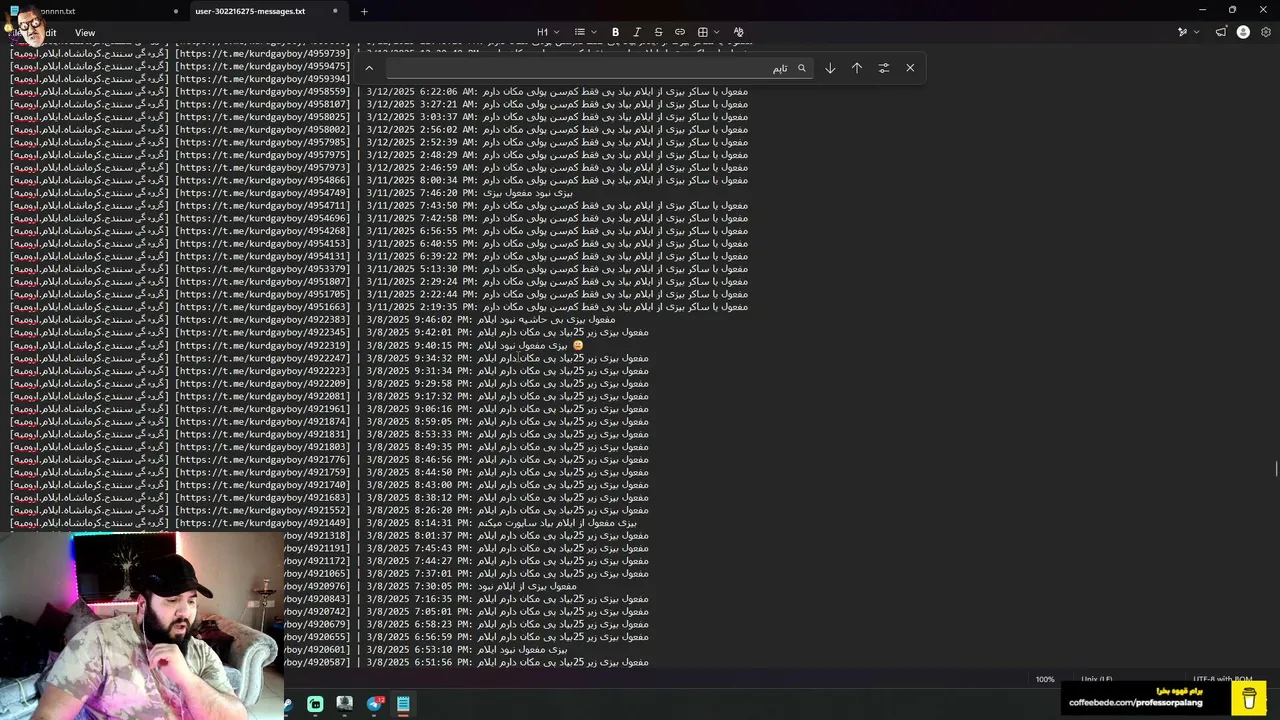Viewport: 1280px width, 720px height.
Task: Clear formatting with the toolbar icon
Action: 739,32
